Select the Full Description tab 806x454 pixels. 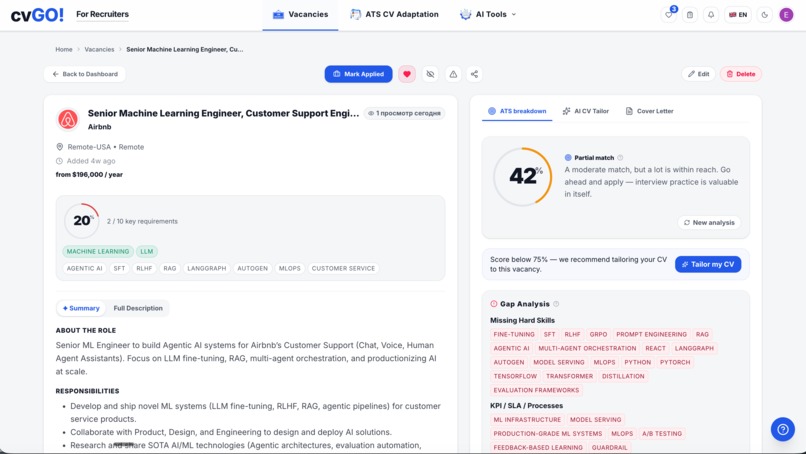pyautogui.click(x=138, y=308)
